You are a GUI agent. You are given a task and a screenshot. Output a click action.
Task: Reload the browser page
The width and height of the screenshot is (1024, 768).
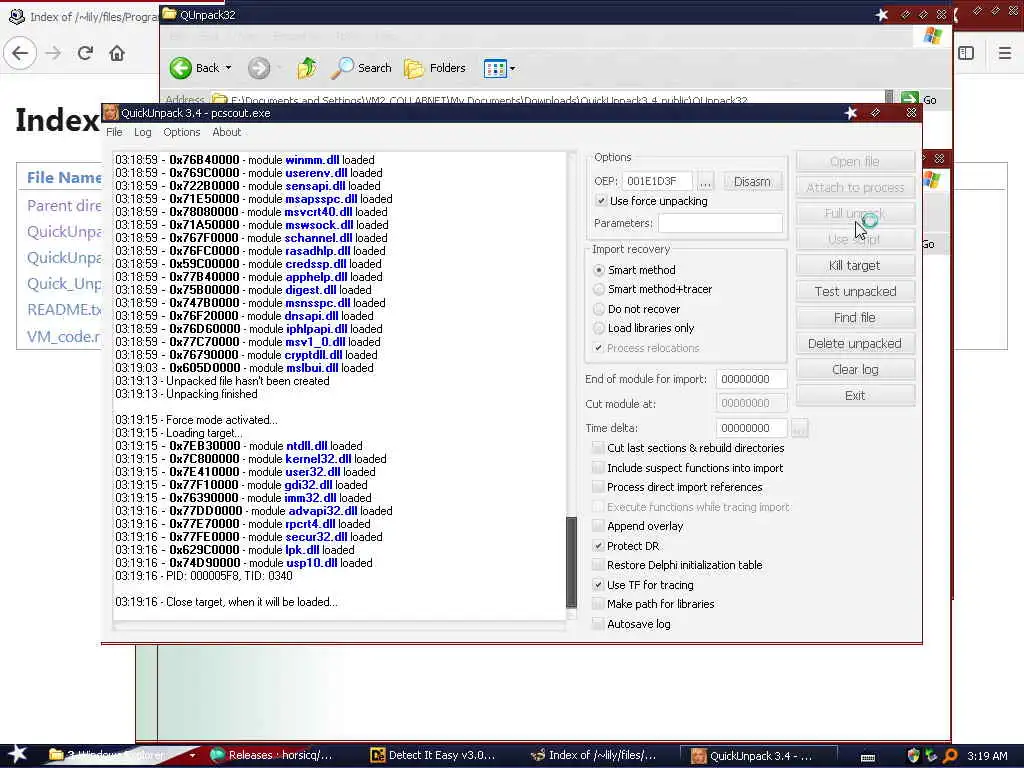85,53
